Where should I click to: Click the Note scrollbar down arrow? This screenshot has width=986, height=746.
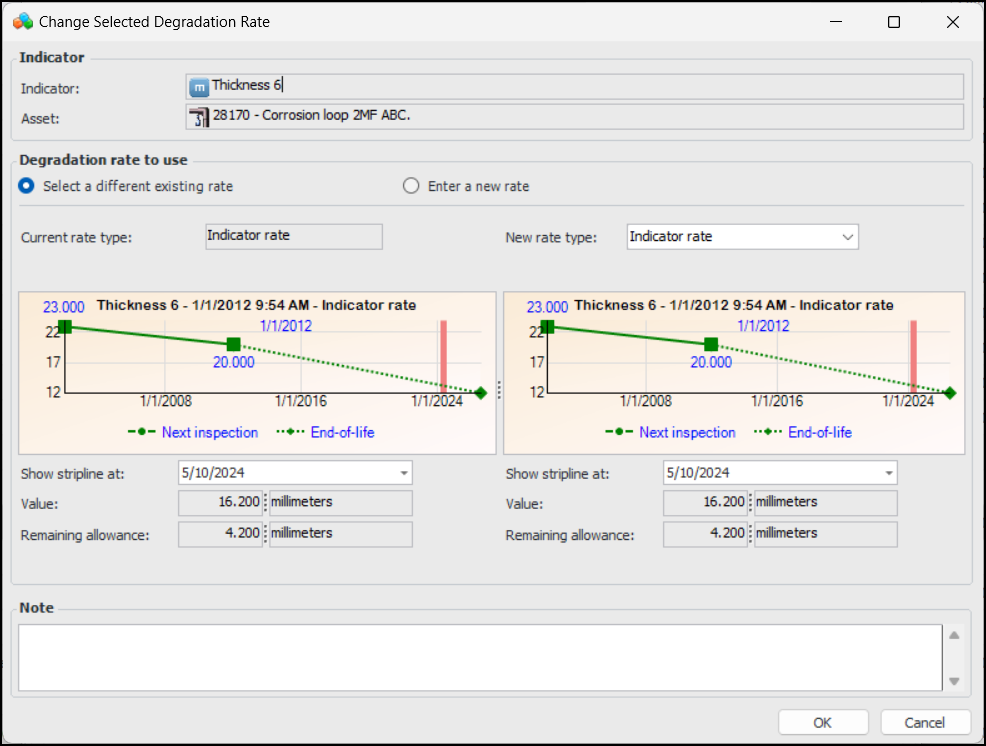(x=954, y=681)
